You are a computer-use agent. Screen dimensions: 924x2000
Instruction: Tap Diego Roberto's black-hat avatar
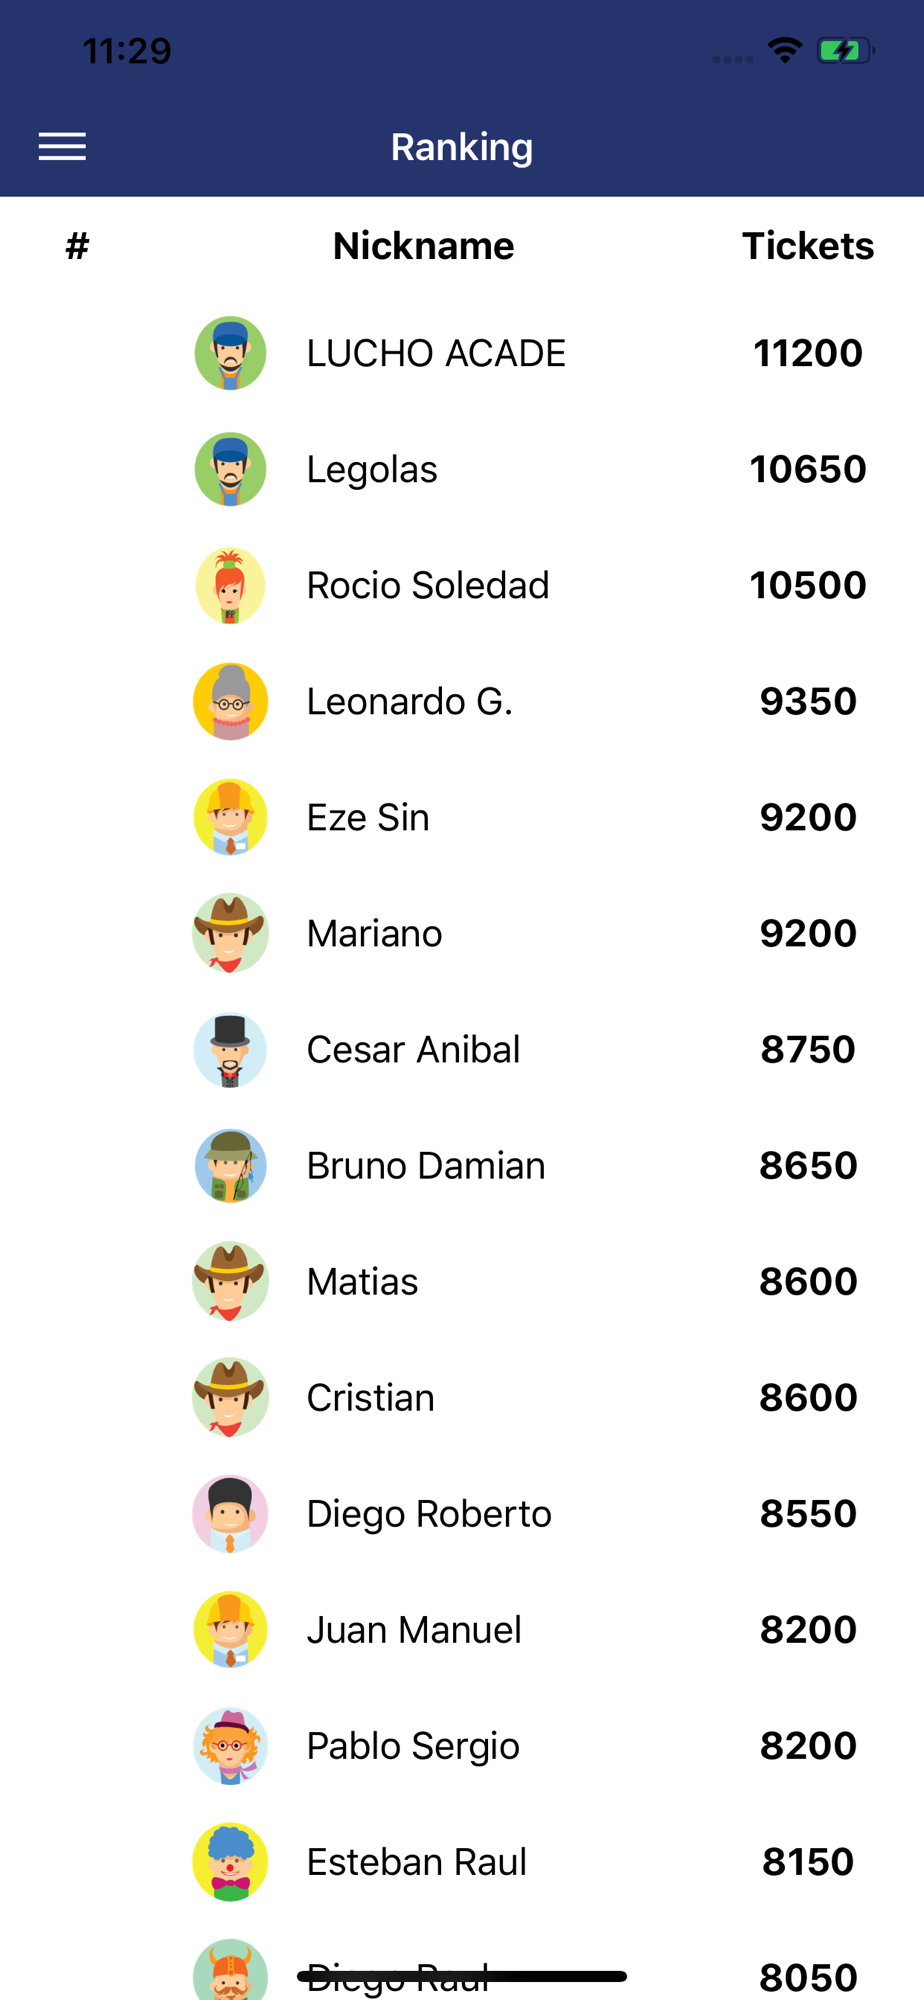[x=230, y=1513]
